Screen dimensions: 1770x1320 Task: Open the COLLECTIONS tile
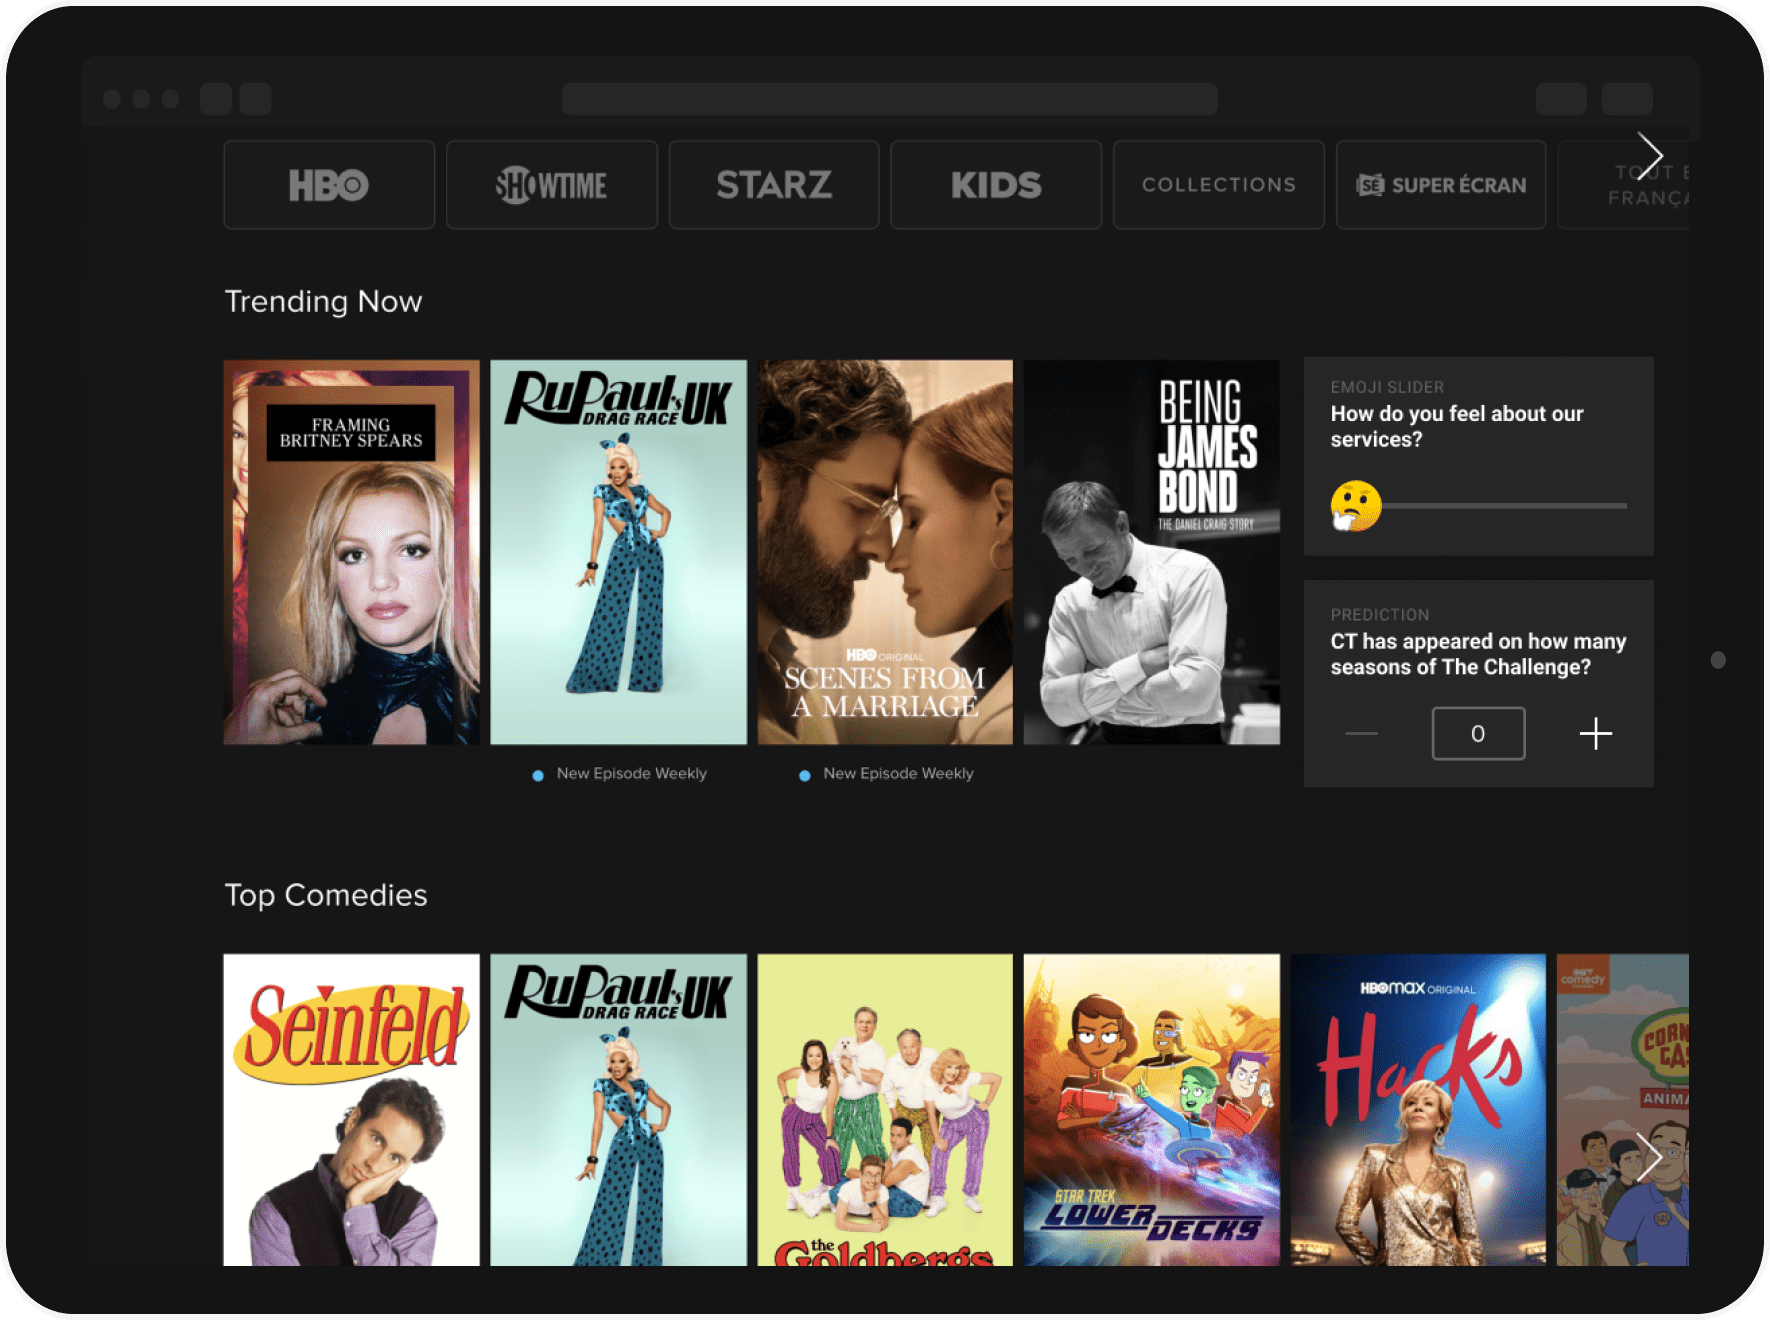[1219, 185]
